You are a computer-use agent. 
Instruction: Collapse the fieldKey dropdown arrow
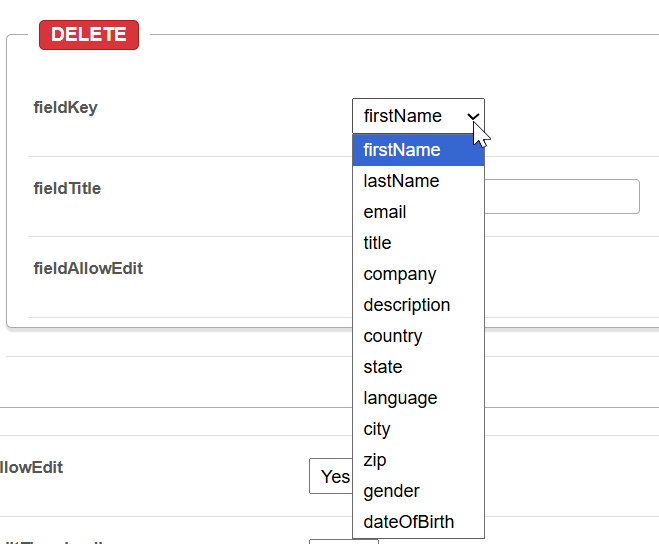(x=473, y=116)
